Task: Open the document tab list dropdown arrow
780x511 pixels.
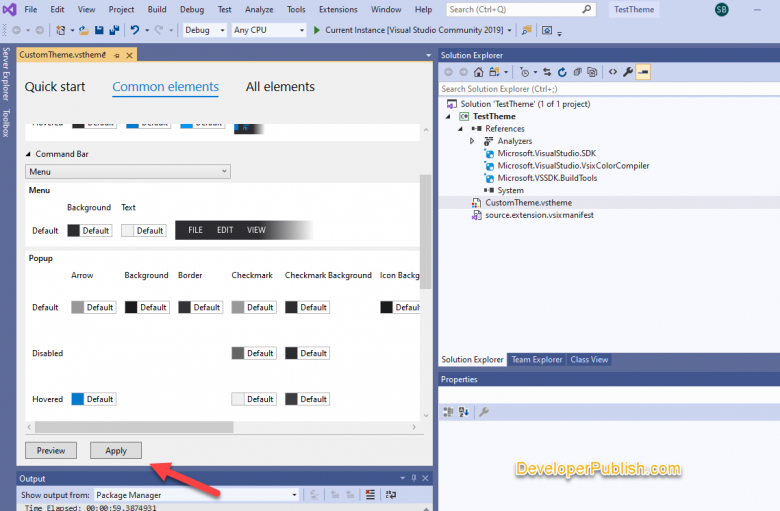Action: point(428,55)
